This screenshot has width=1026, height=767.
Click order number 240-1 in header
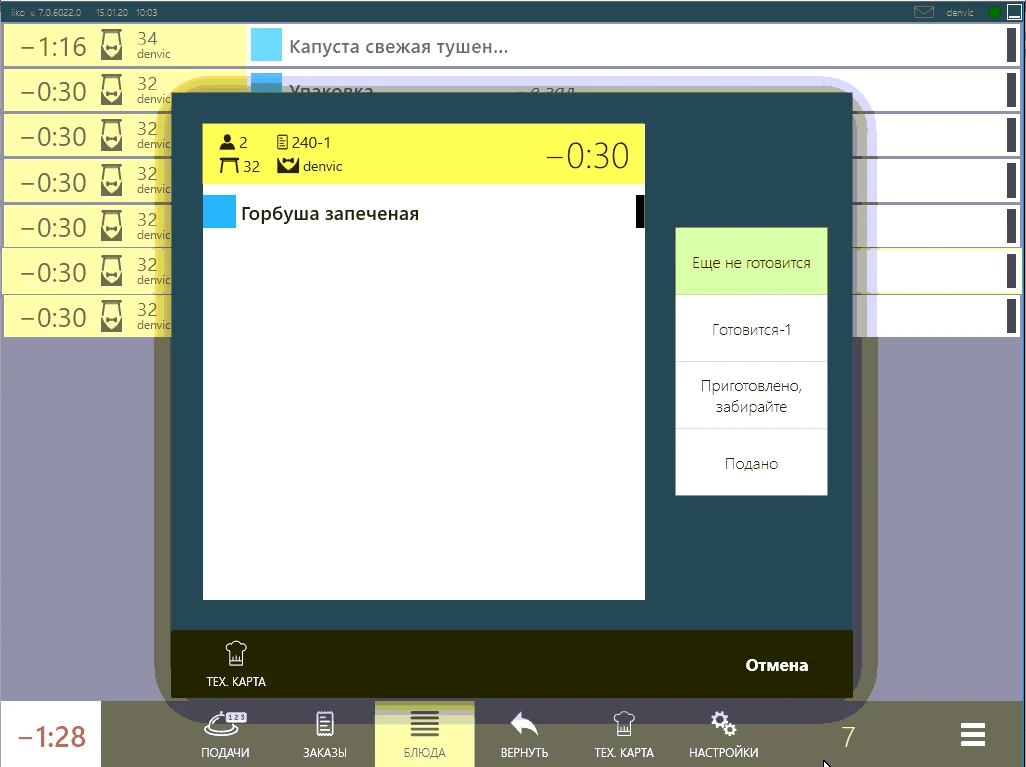(304, 142)
